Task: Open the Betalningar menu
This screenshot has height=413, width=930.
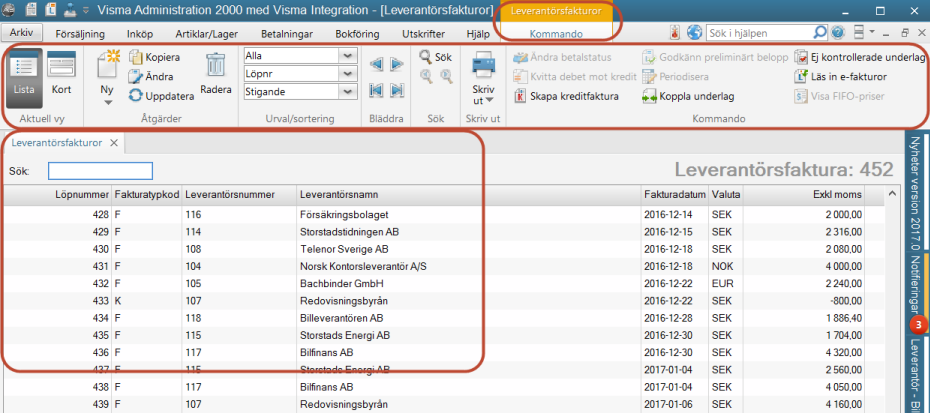Action: coord(286,34)
